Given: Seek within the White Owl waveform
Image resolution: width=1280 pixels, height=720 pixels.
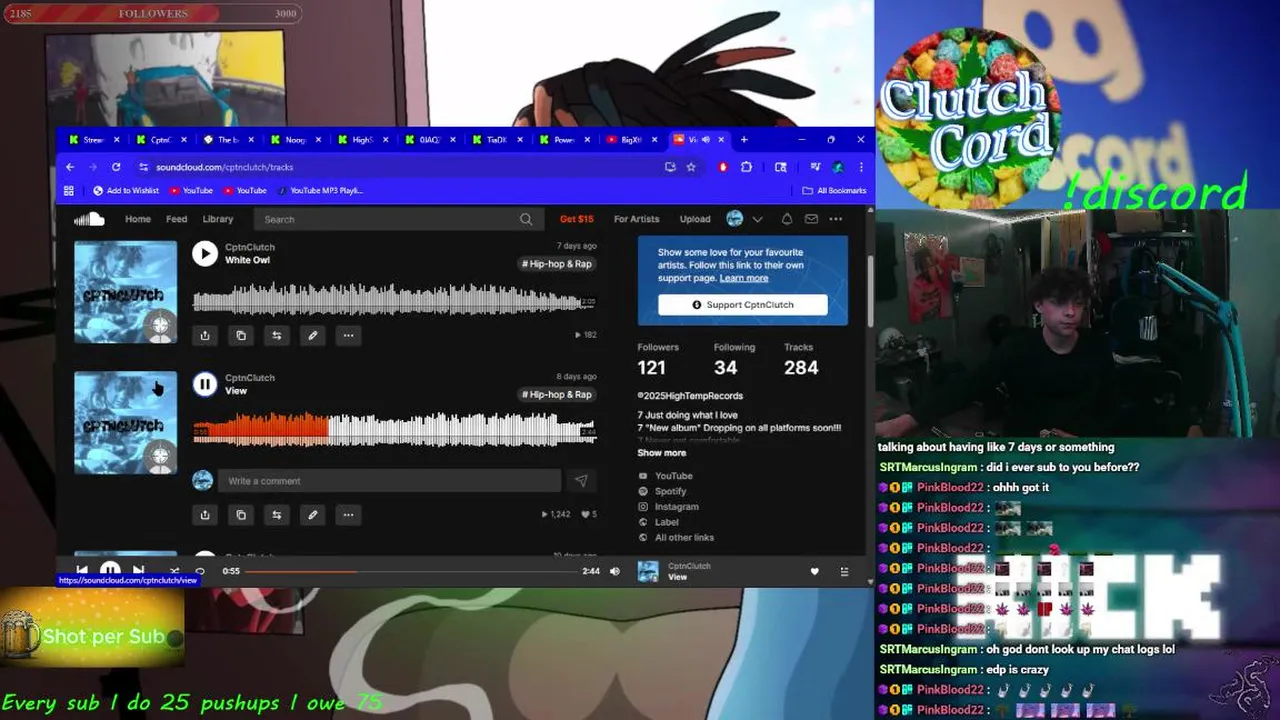Looking at the screenshot, I should 394,300.
